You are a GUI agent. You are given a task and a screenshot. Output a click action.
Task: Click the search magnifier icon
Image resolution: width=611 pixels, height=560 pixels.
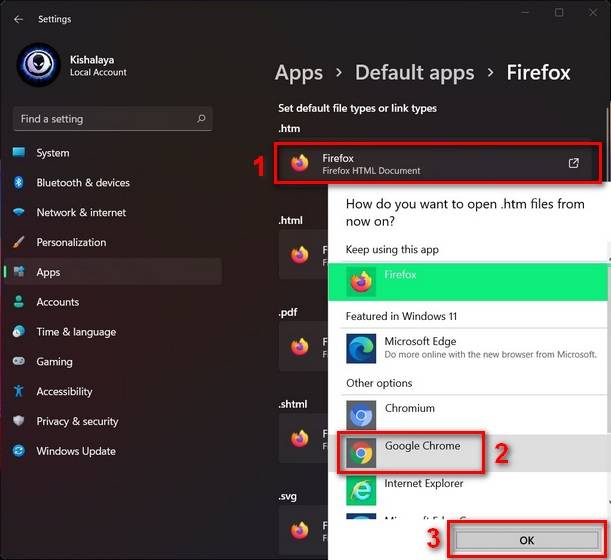(202, 119)
